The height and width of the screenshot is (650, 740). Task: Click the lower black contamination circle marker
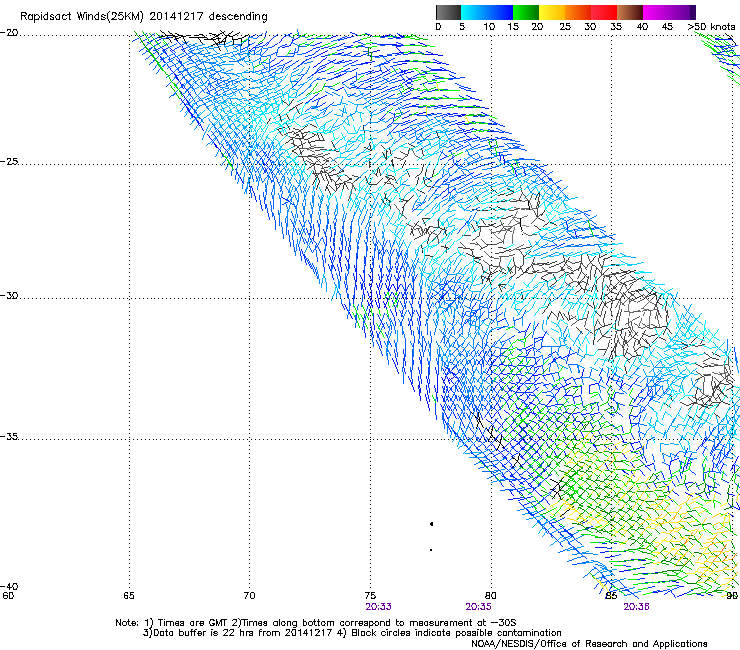pyautogui.click(x=431, y=550)
